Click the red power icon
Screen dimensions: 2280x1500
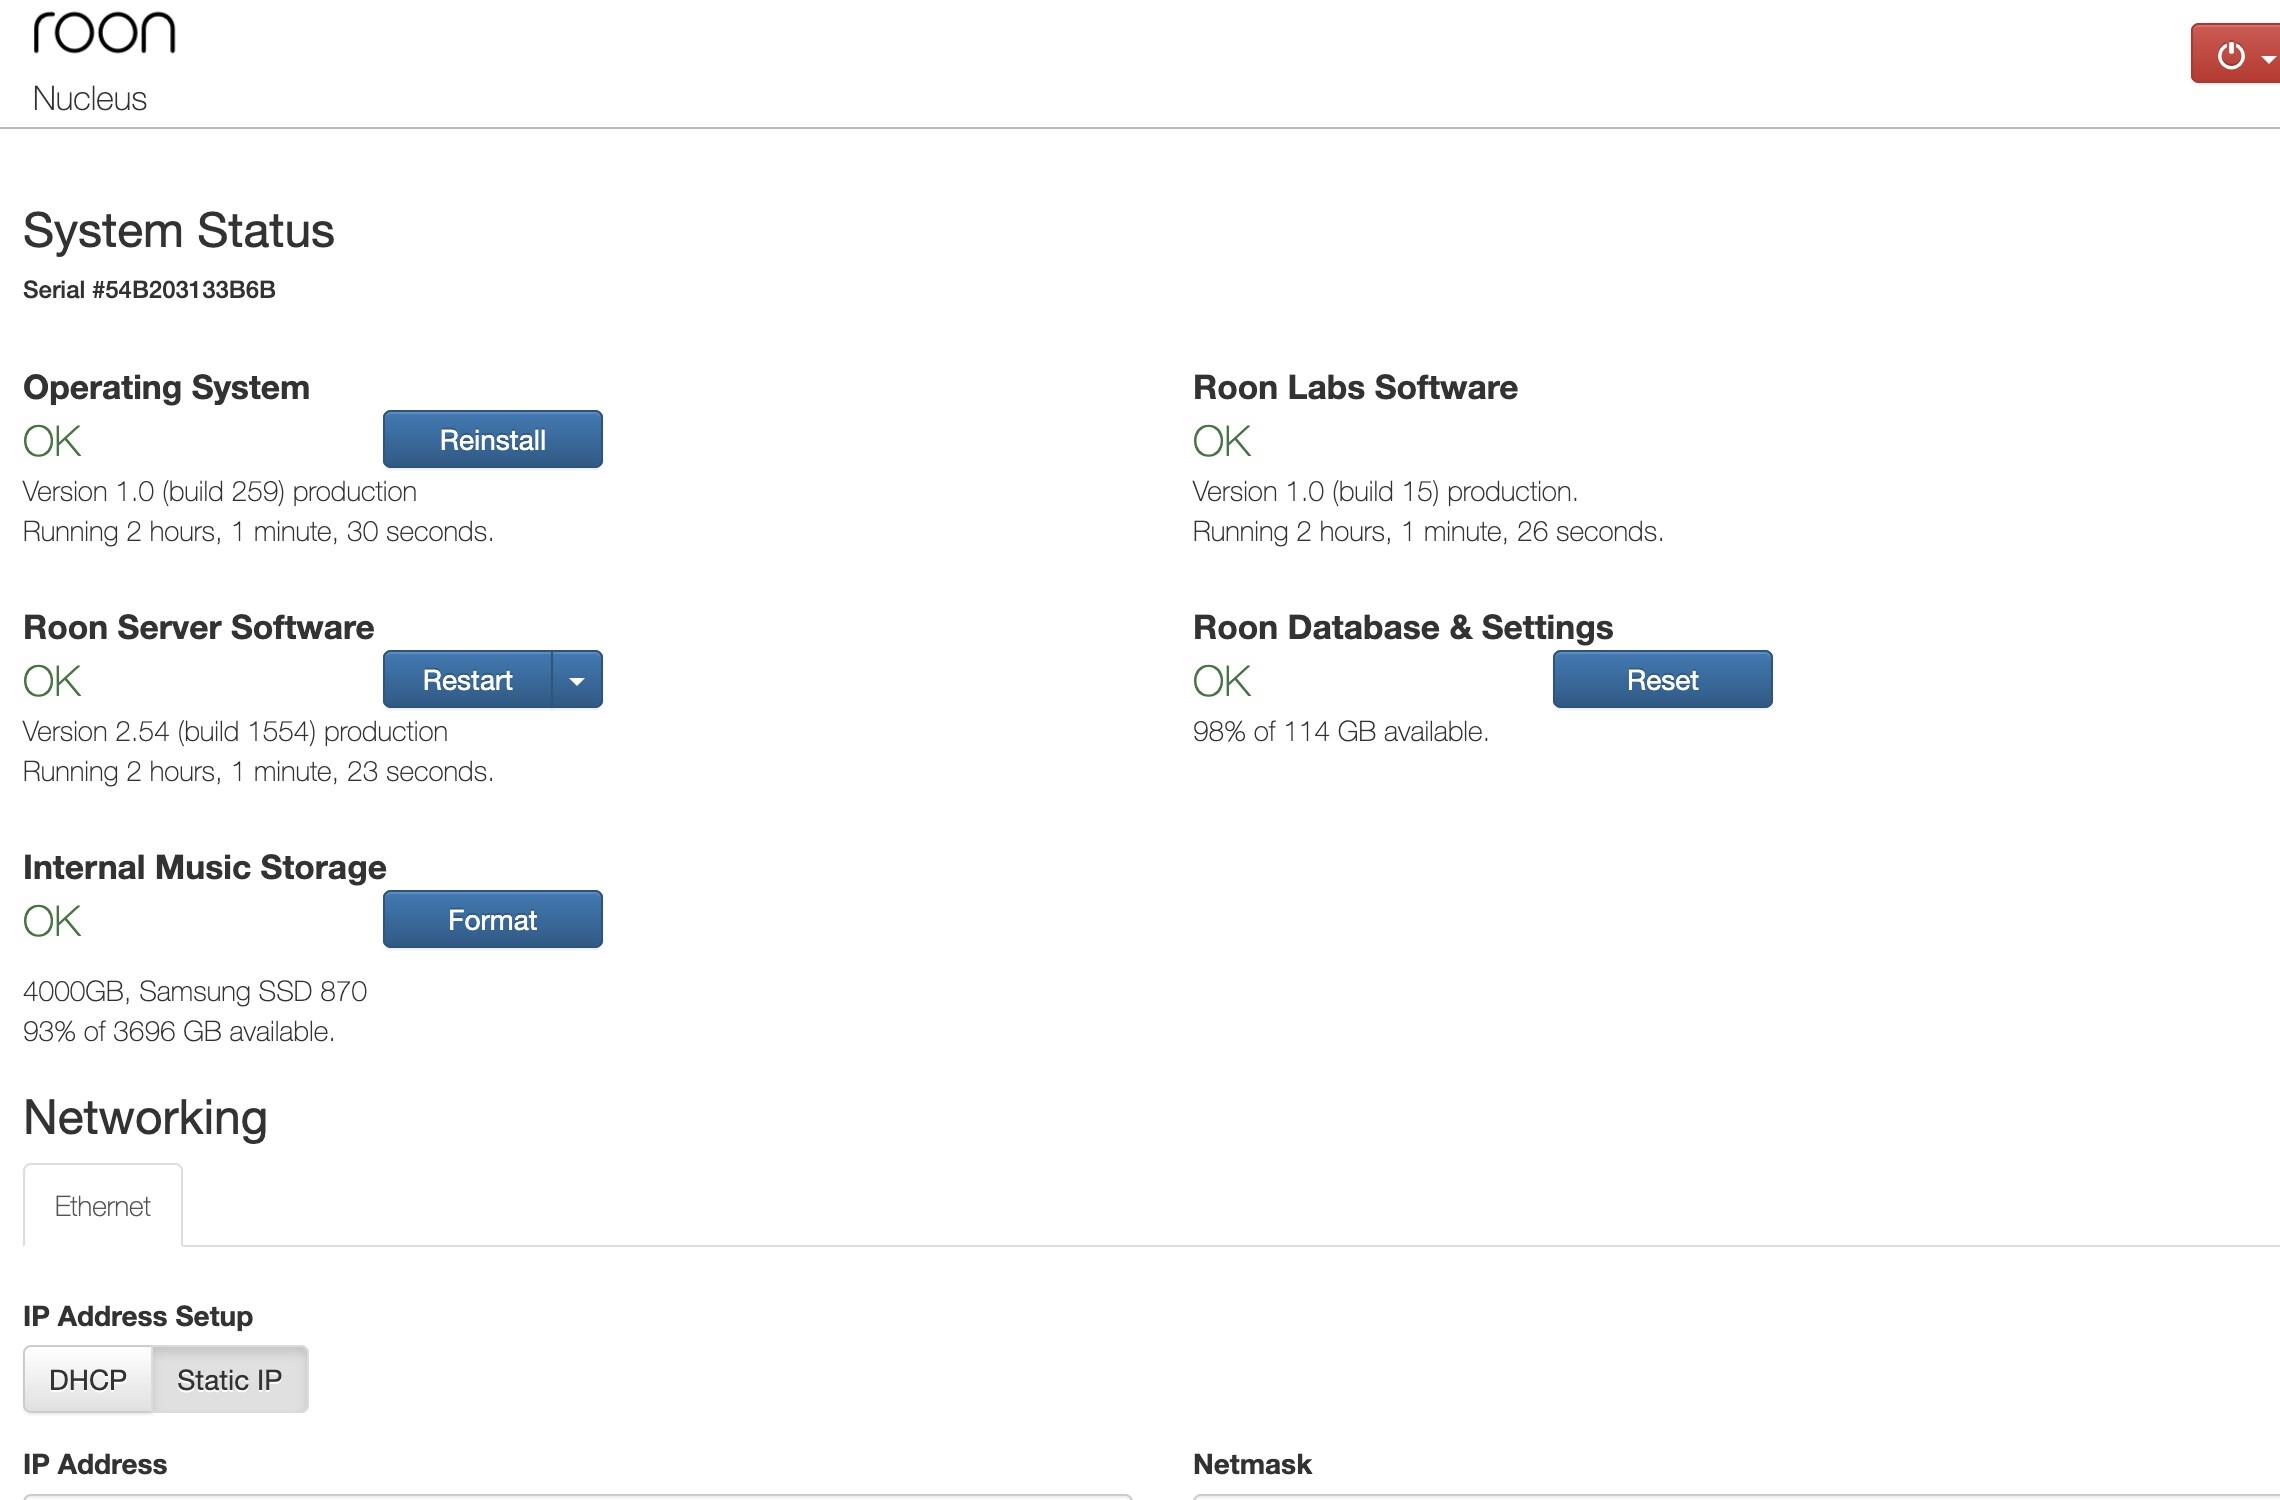2230,56
